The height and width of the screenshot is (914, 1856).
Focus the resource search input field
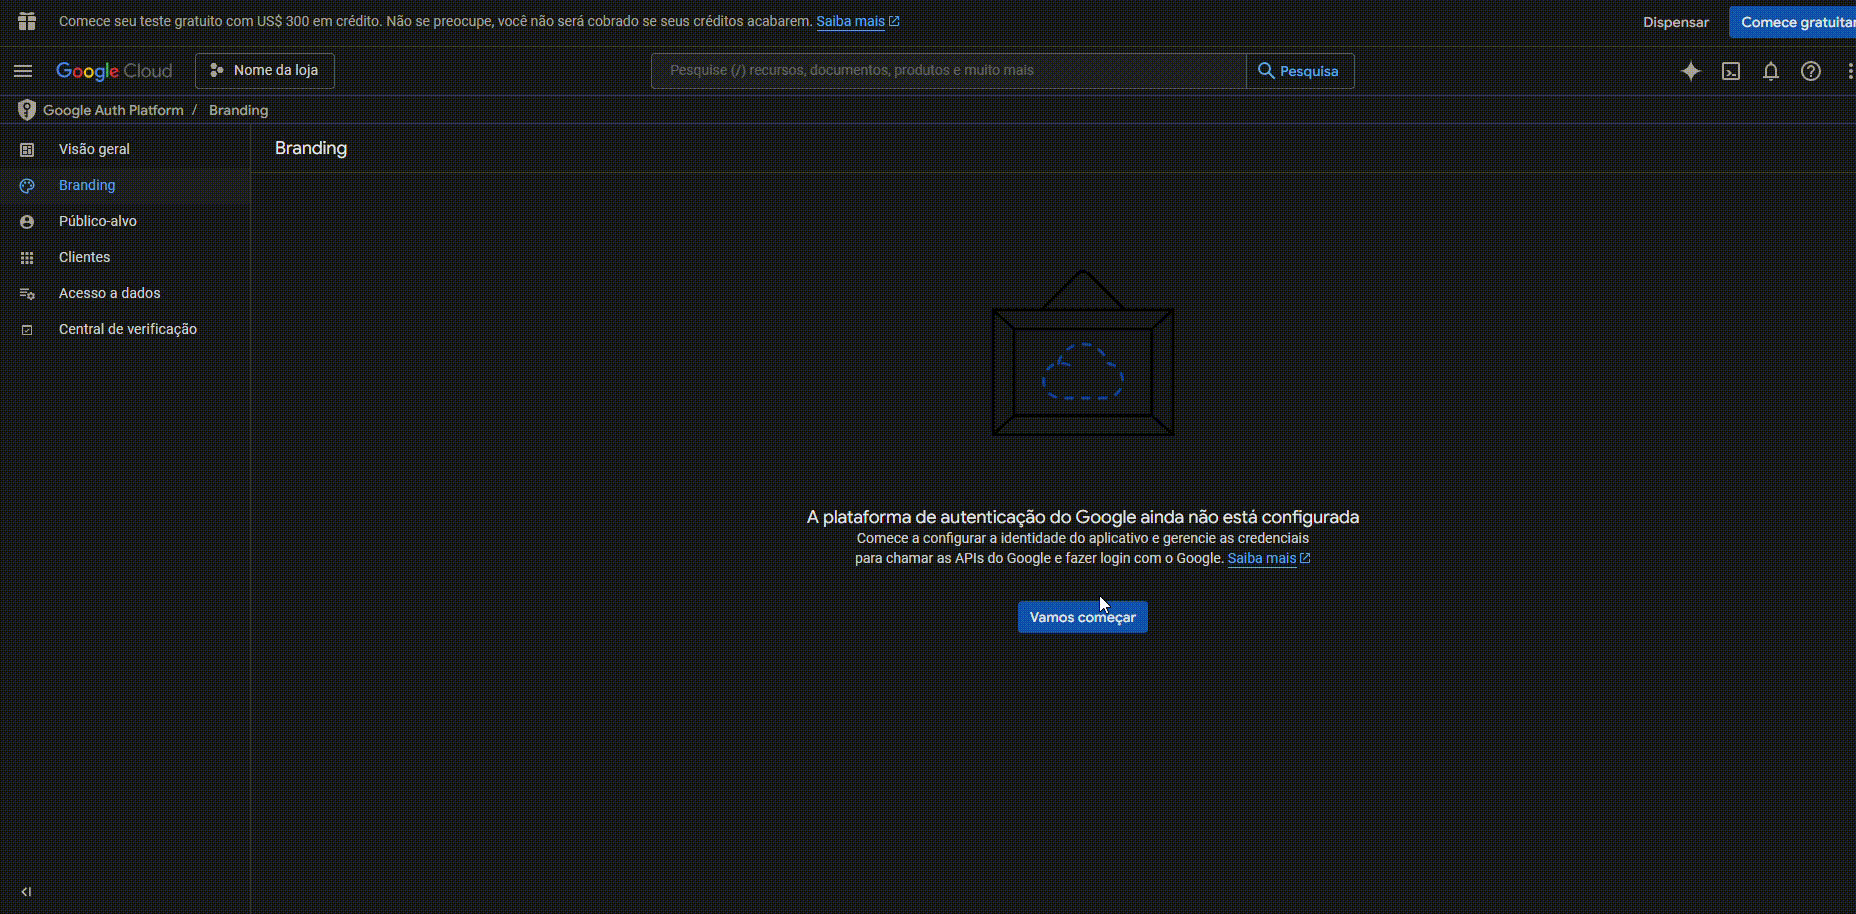click(x=948, y=70)
